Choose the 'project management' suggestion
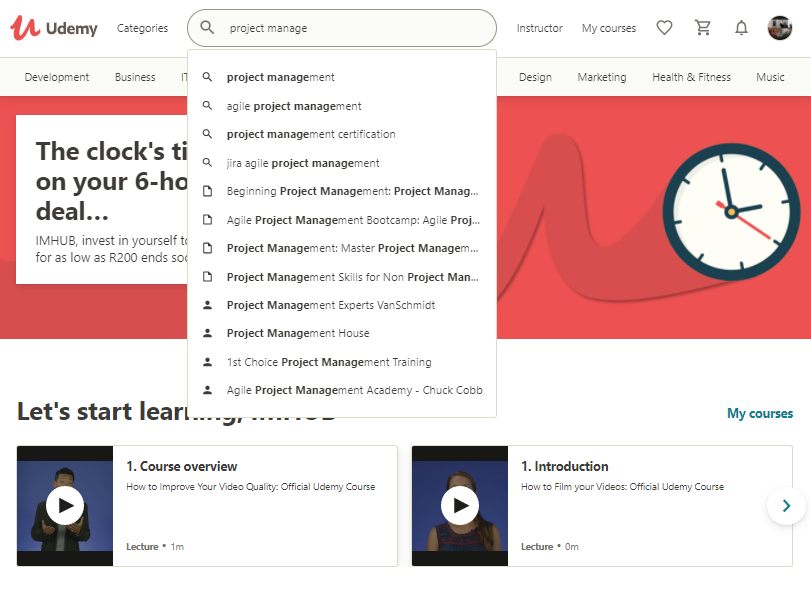 [x=342, y=77]
